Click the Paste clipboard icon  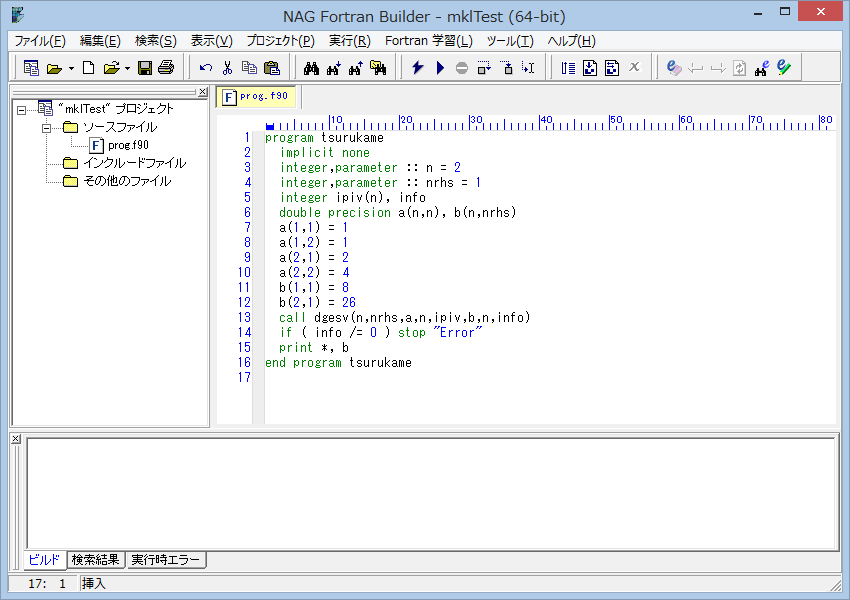(x=271, y=68)
